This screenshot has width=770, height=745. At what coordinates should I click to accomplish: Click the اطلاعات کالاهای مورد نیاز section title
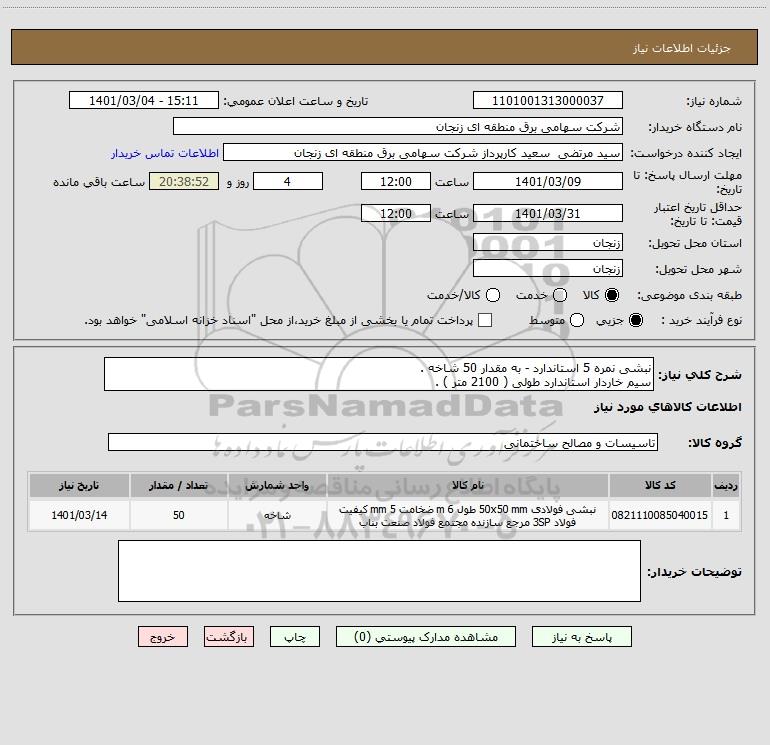667,407
